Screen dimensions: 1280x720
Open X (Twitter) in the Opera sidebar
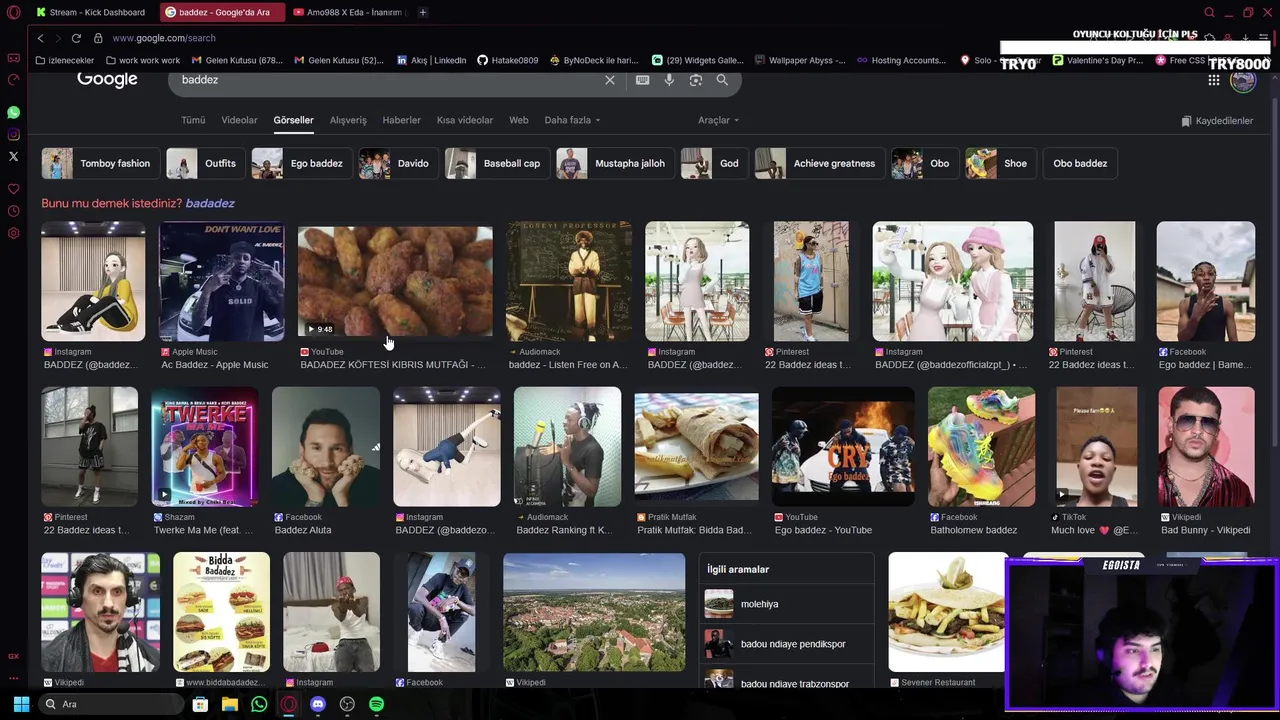click(13, 157)
